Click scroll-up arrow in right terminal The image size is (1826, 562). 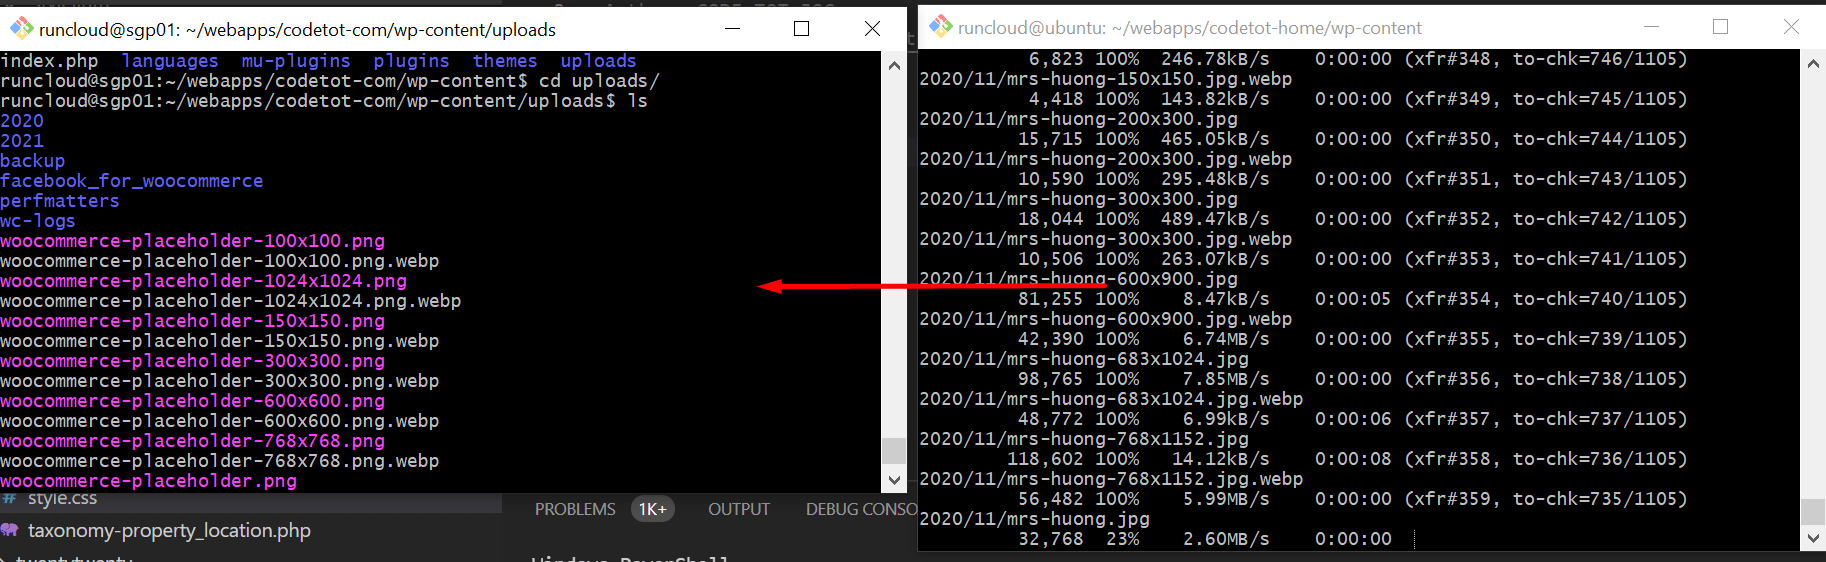[x=1813, y=63]
